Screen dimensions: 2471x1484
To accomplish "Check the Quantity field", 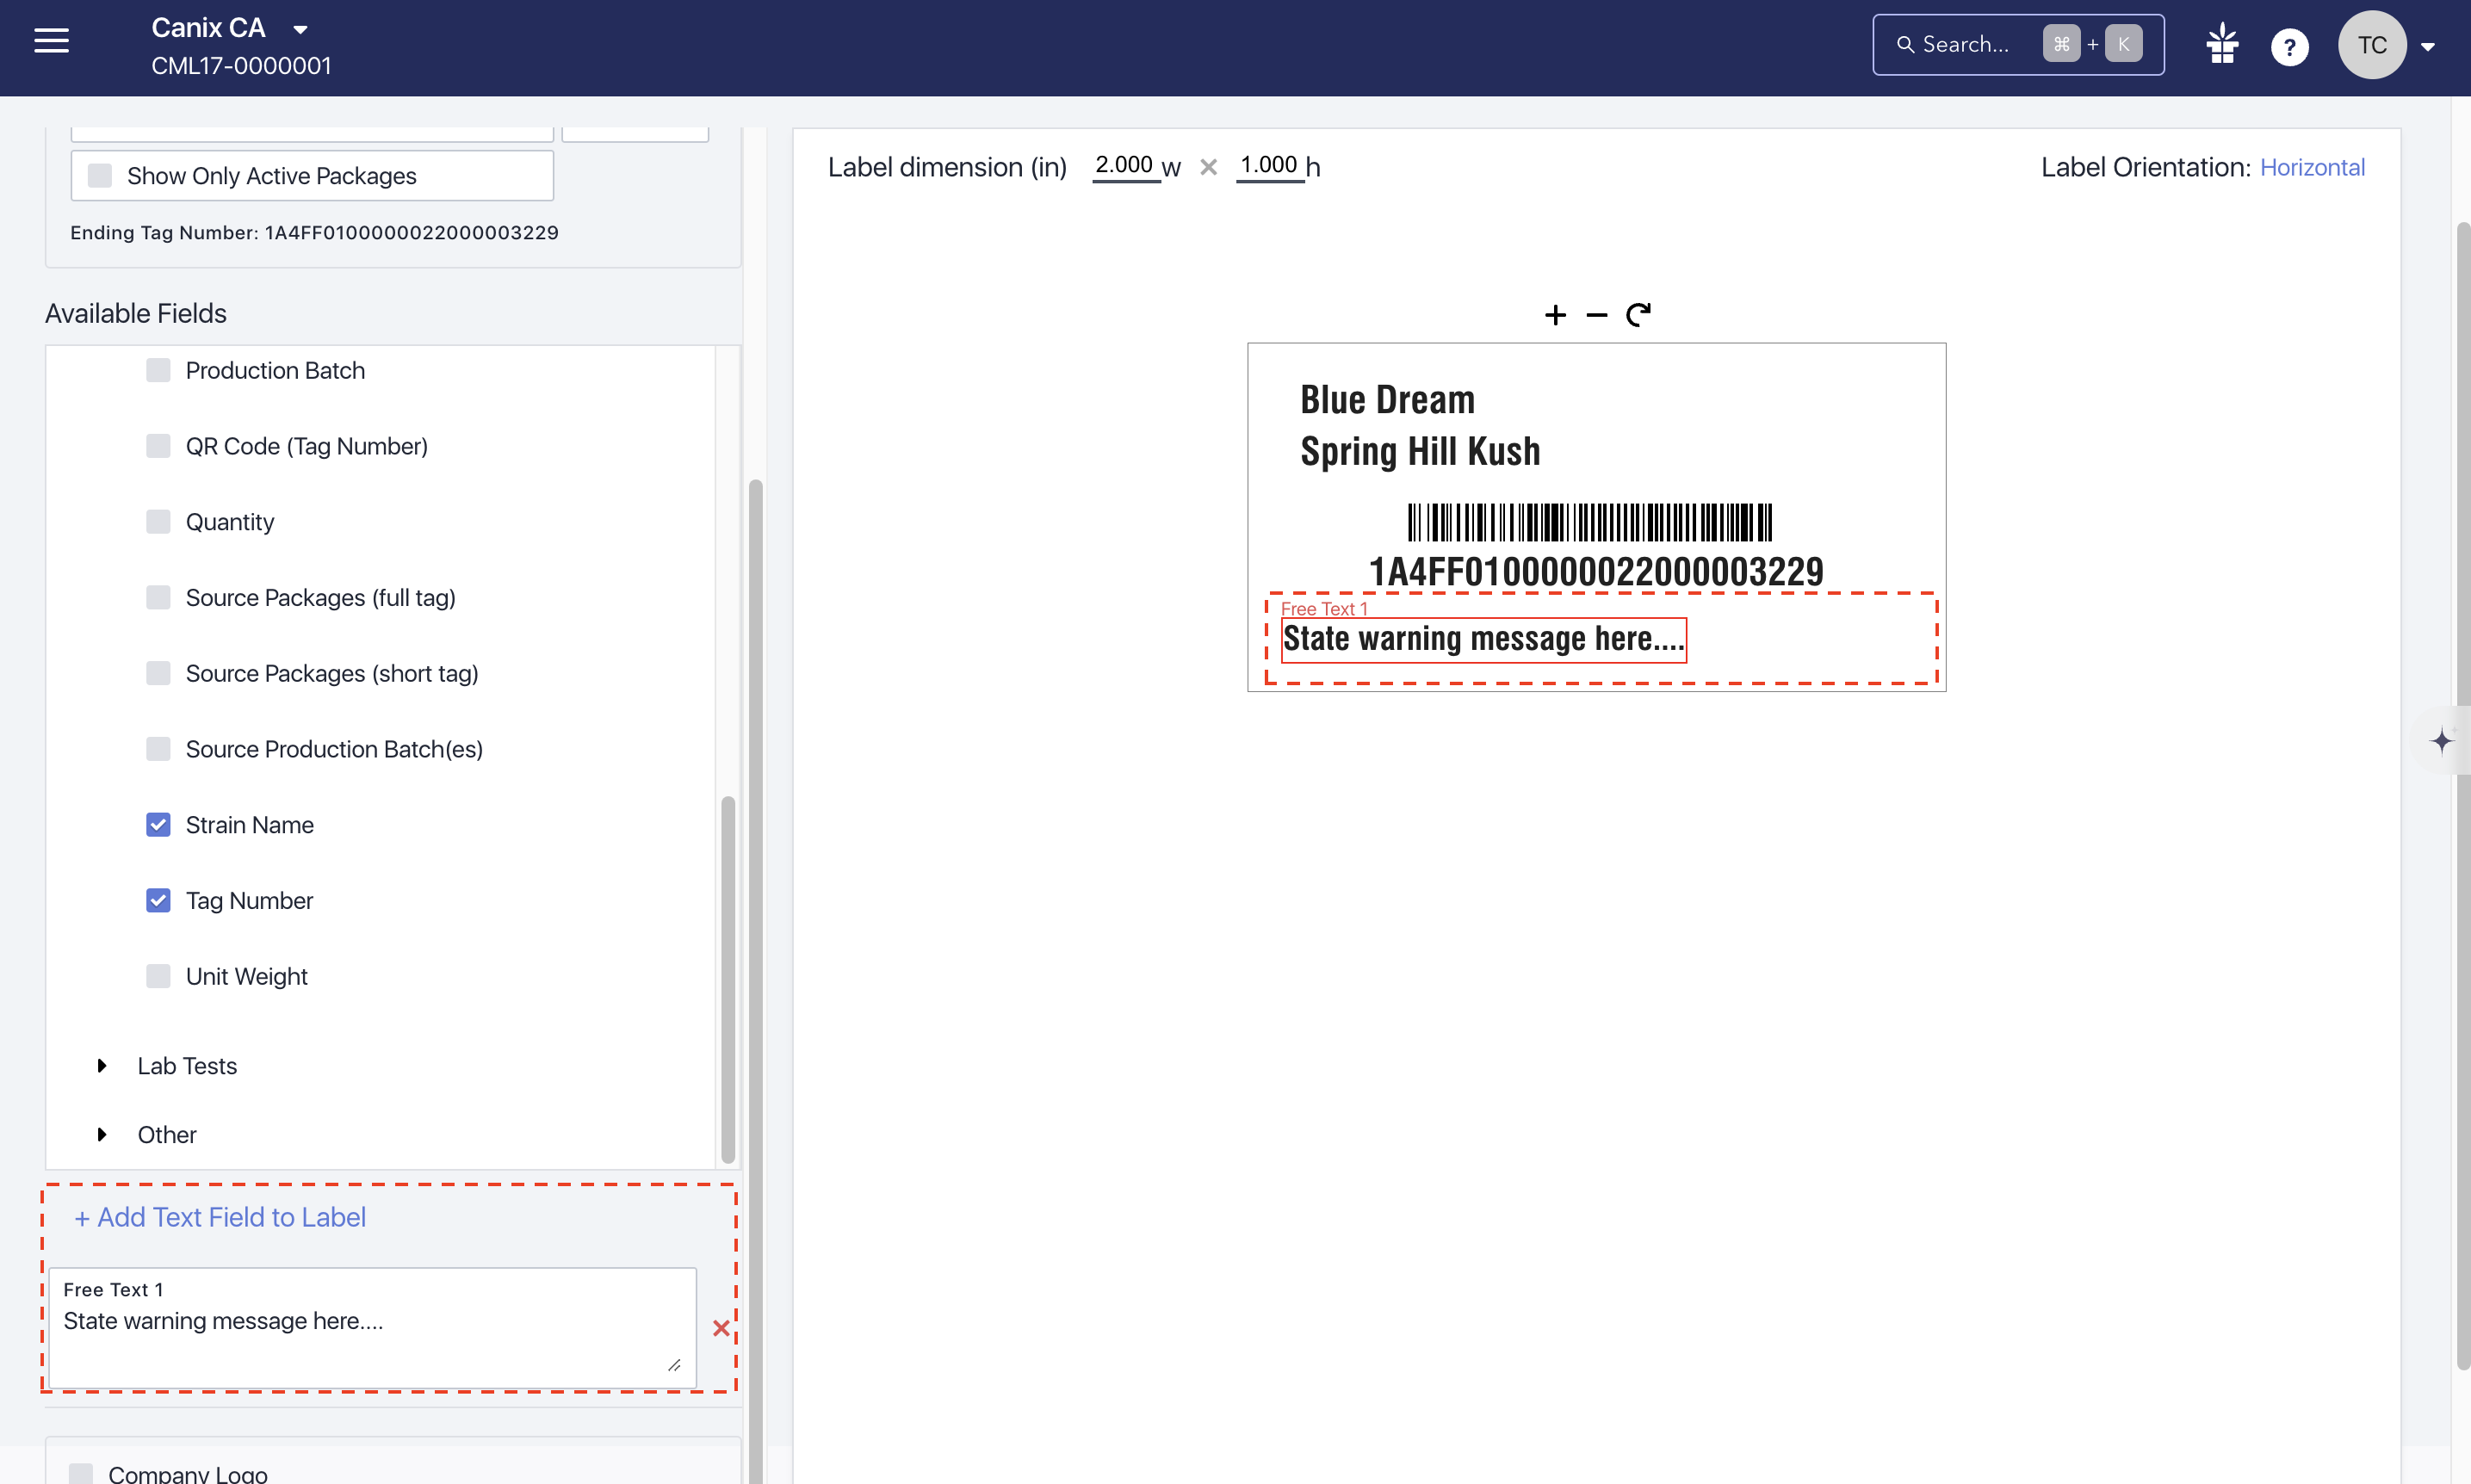I will [x=158, y=522].
